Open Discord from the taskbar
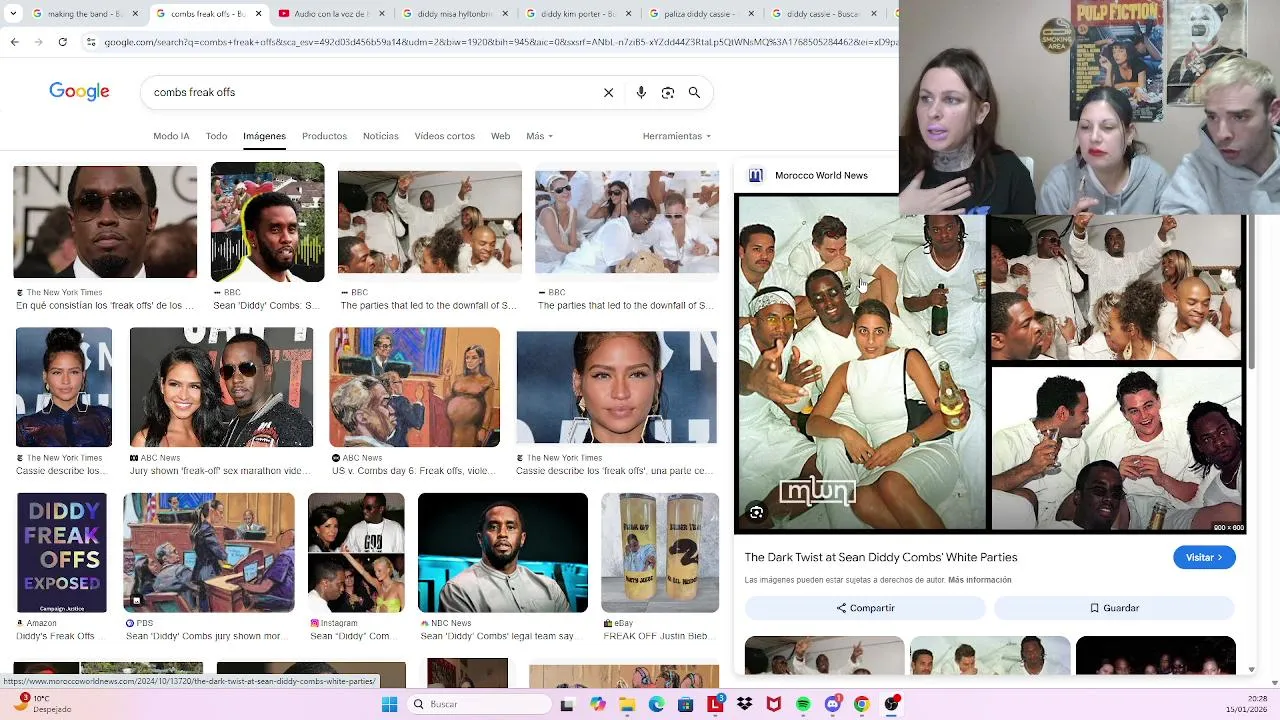Viewport: 1280px width, 720px height. click(x=833, y=704)
